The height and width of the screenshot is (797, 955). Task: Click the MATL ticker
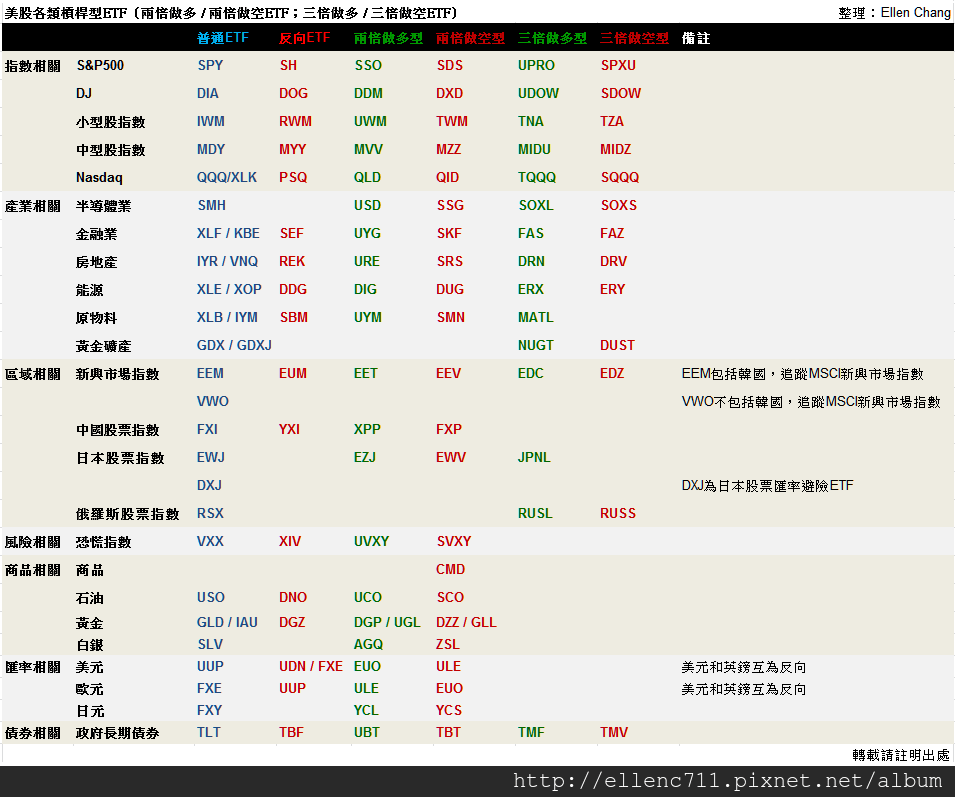(x=535, y=317)
